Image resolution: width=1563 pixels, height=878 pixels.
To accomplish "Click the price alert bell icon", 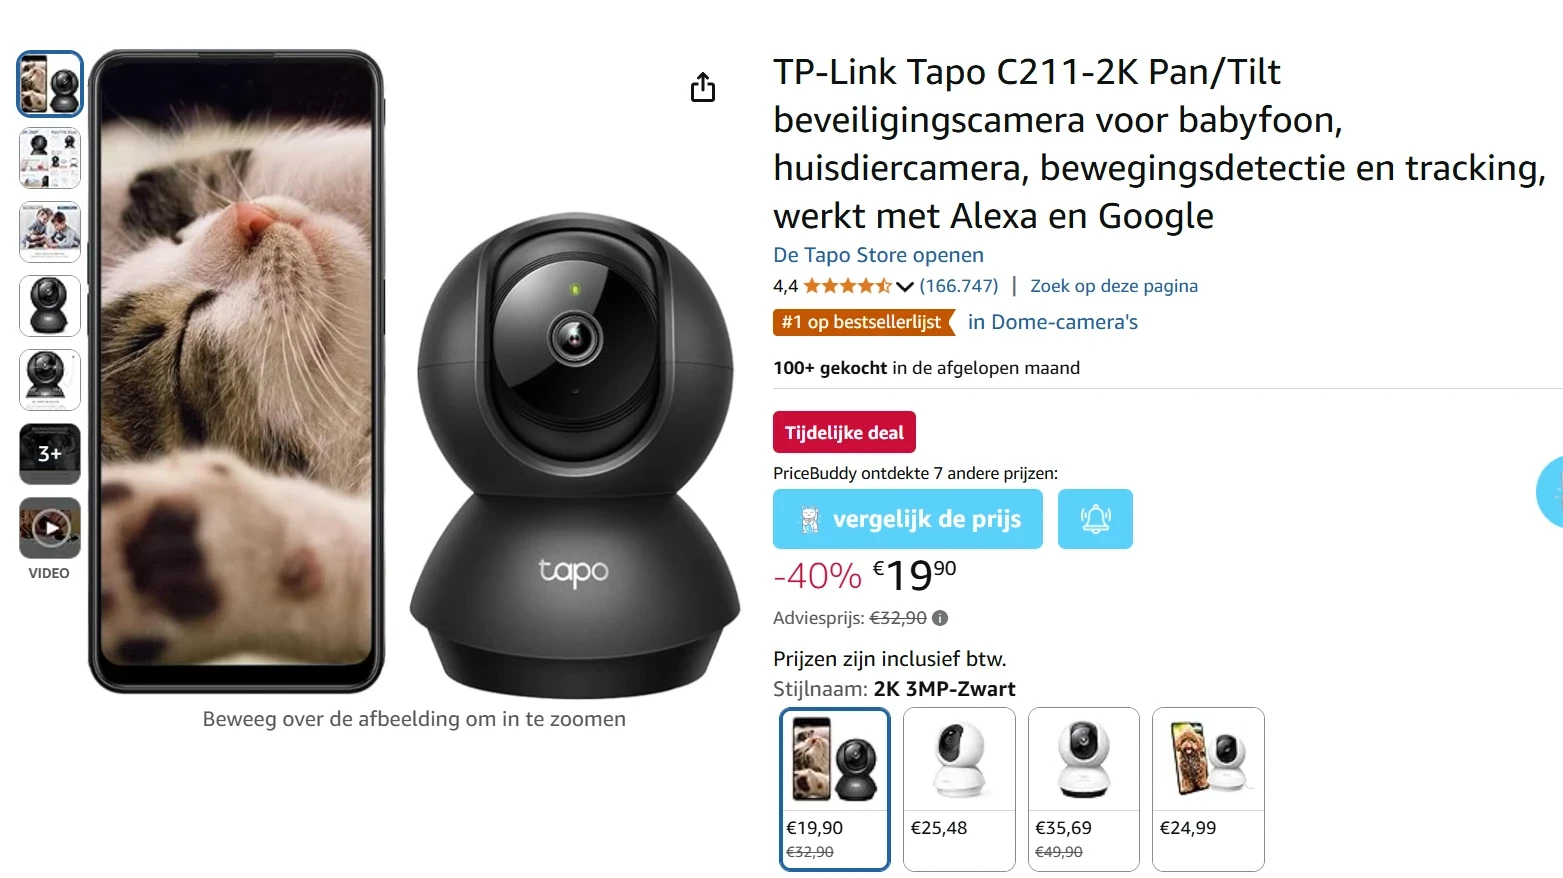I will click(1095, 519).
